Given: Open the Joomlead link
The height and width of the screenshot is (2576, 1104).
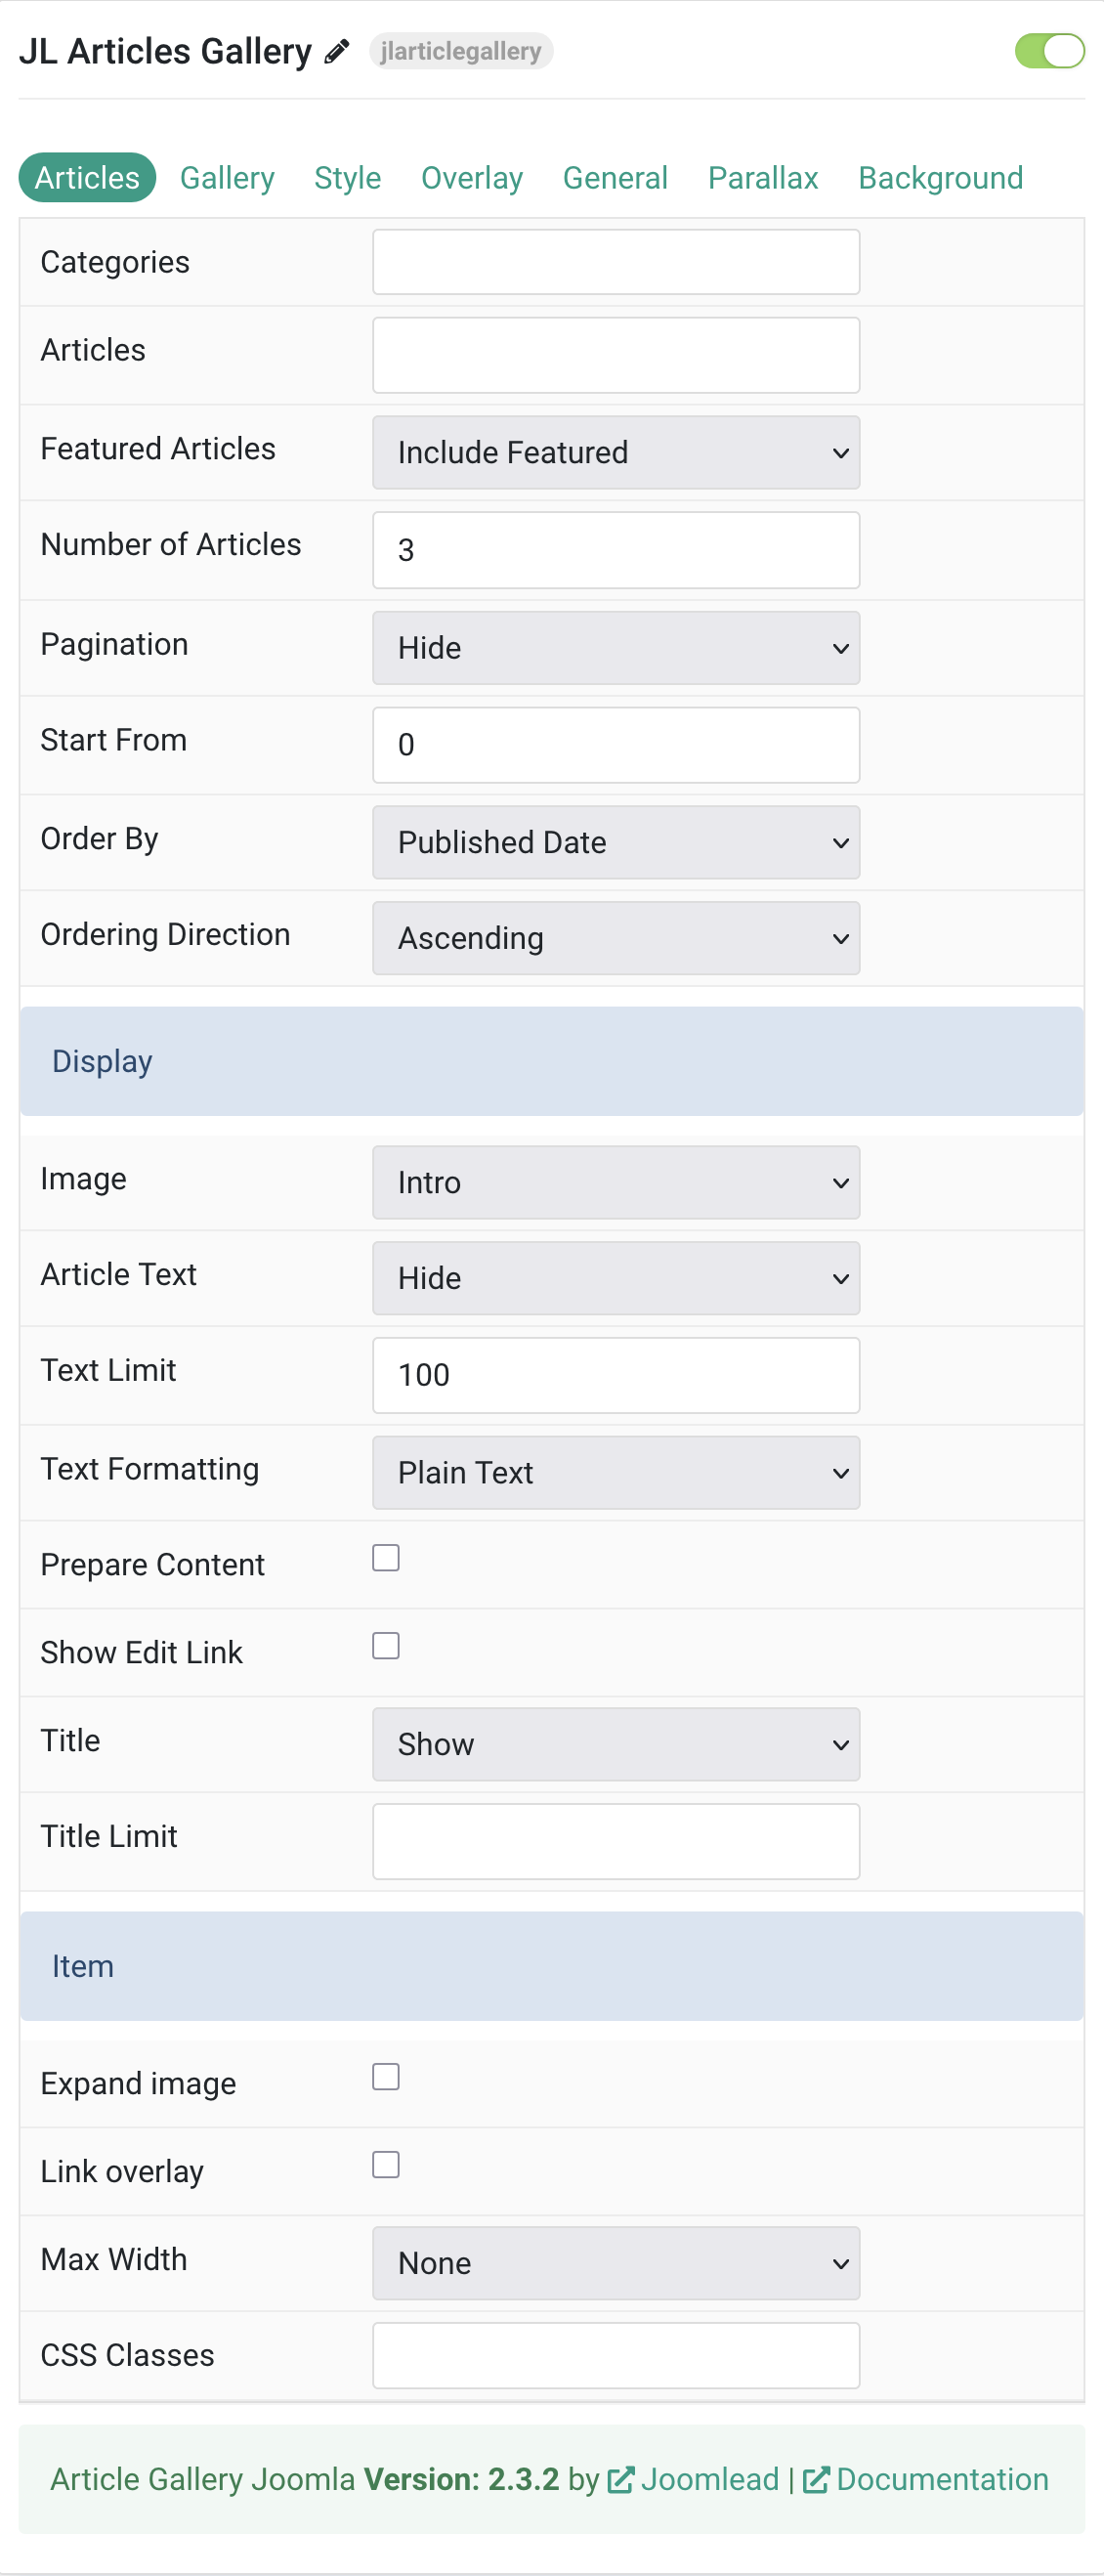Looking at the screenshot, I should 710,2480.
